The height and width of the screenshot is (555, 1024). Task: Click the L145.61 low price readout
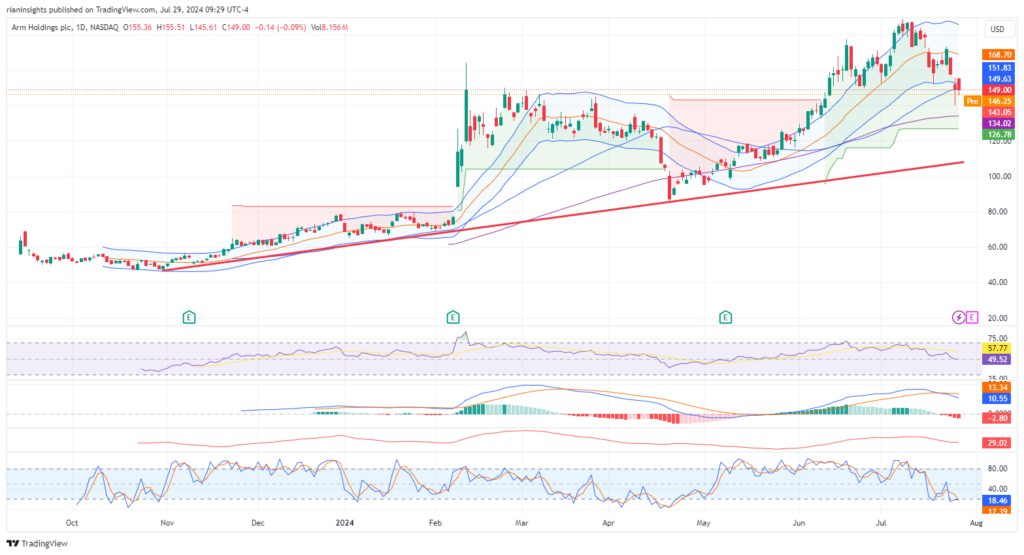(x=203, y=27)
